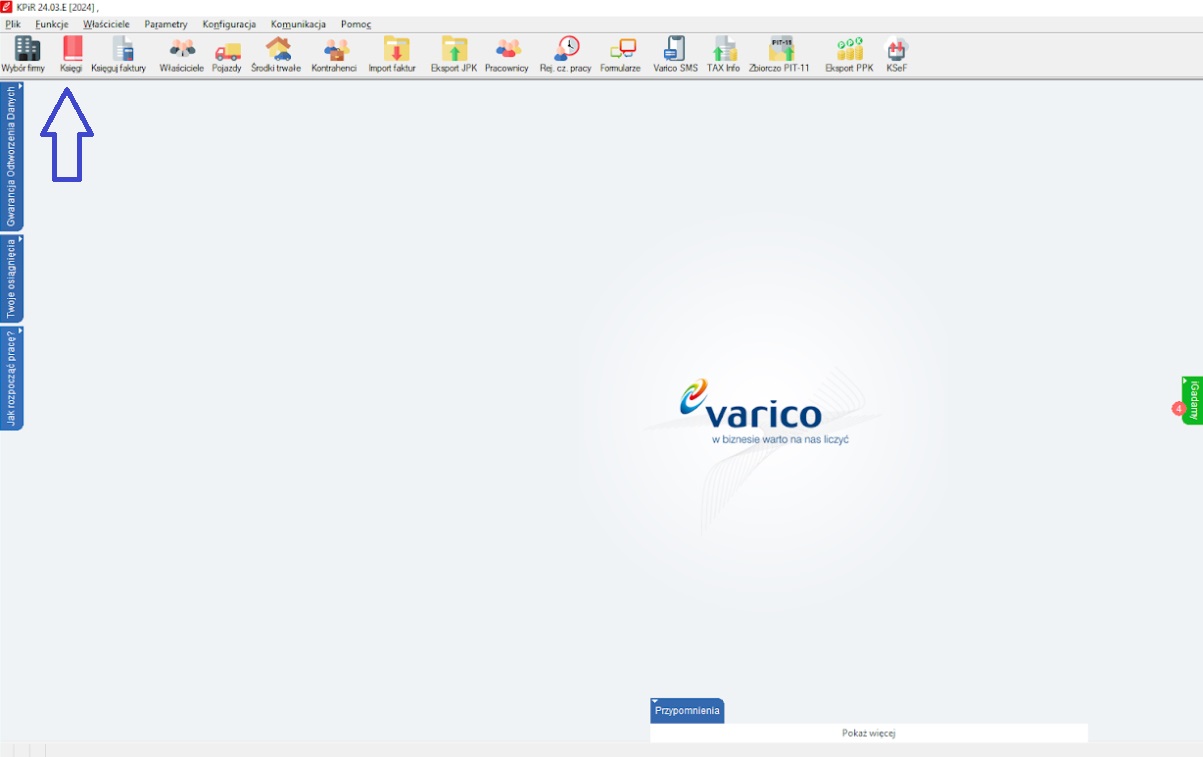Open the Pracownicy icon

[507, 55]
